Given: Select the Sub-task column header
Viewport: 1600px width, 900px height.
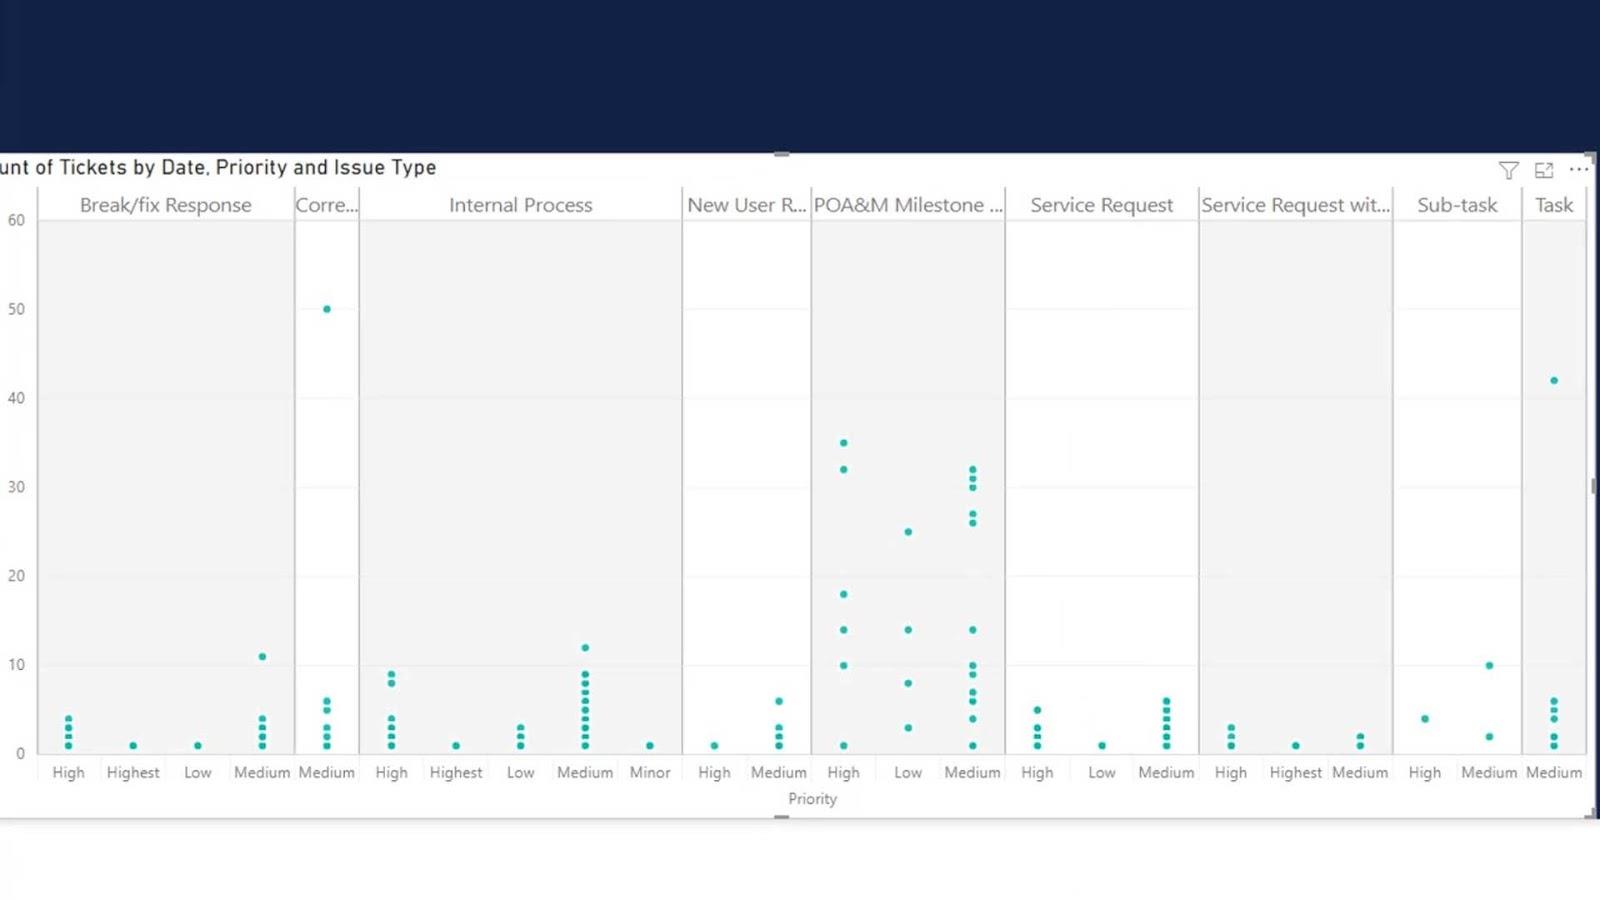Looking at the screenshot, I should click(1457, 205).
